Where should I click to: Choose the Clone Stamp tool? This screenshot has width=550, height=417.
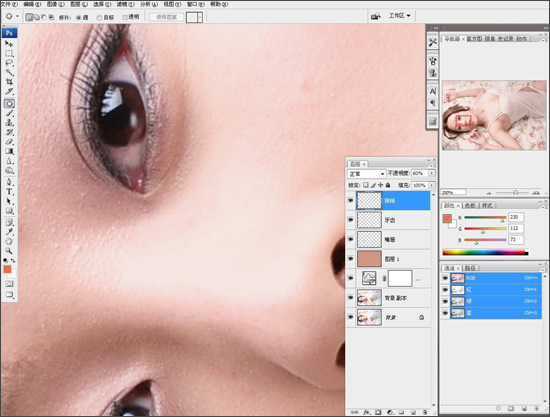(9, 122)
